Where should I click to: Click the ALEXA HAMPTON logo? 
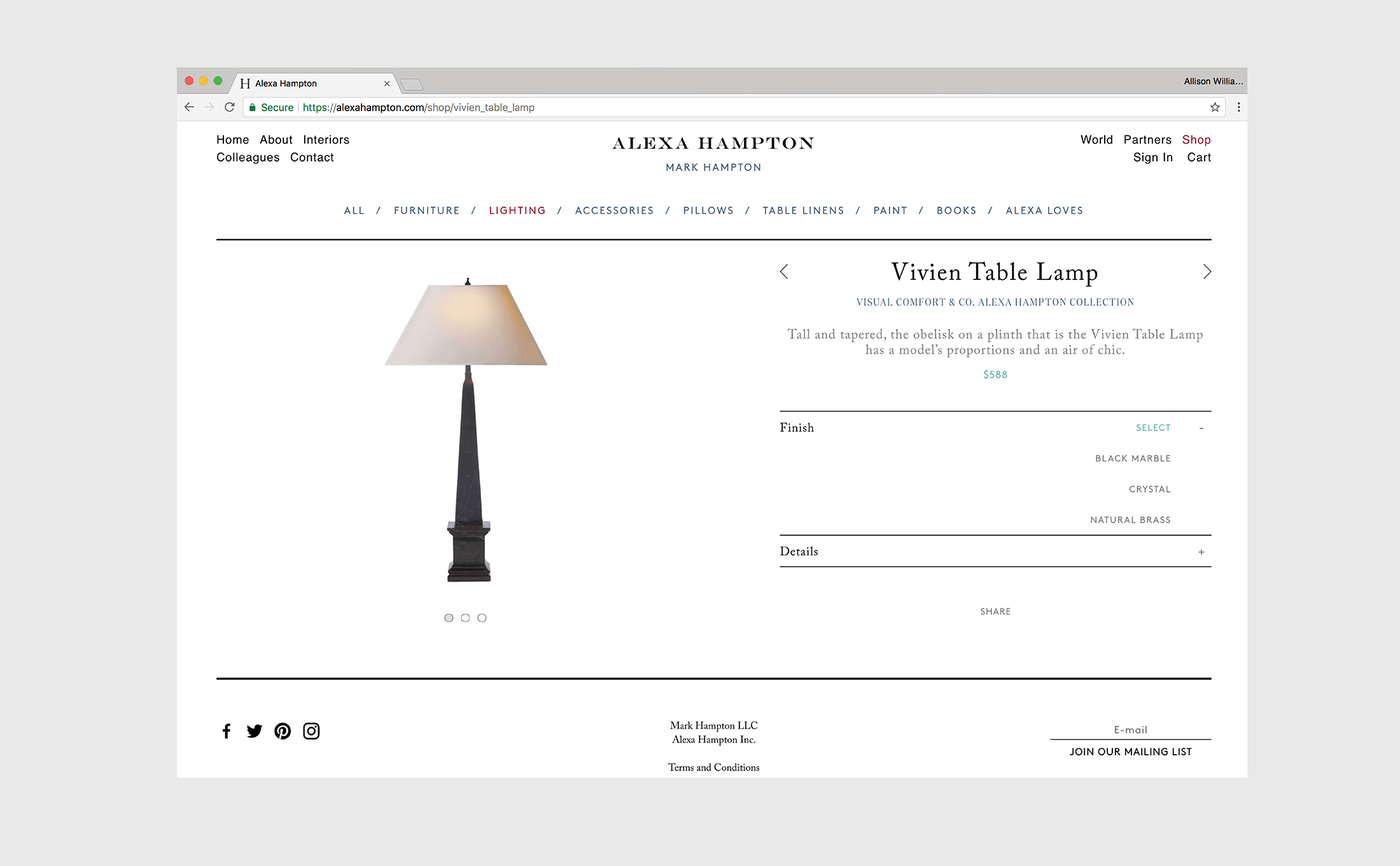(x=713, y=144)
